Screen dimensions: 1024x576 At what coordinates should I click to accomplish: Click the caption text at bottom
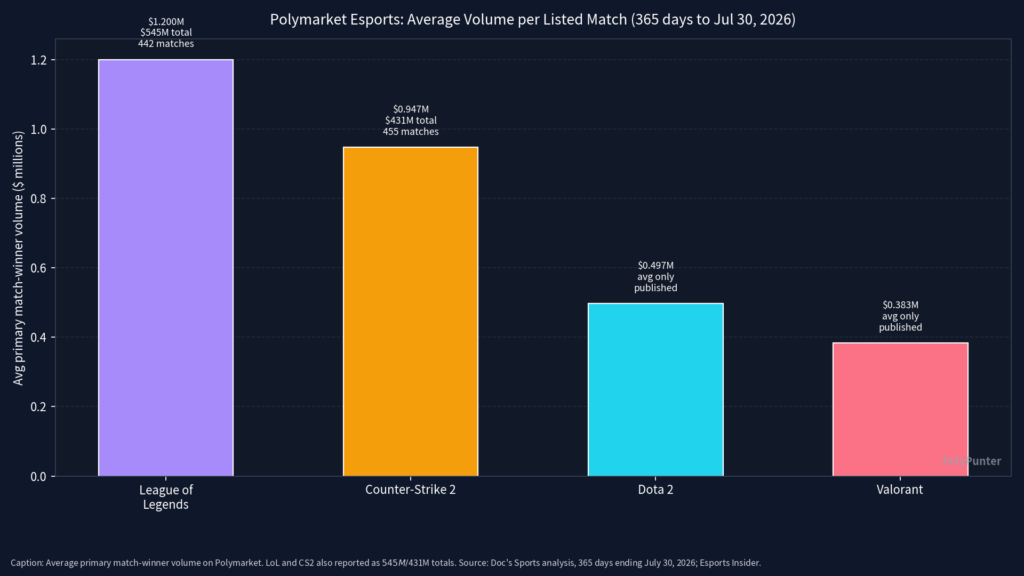pyautogui.click(x=386, y=563)
